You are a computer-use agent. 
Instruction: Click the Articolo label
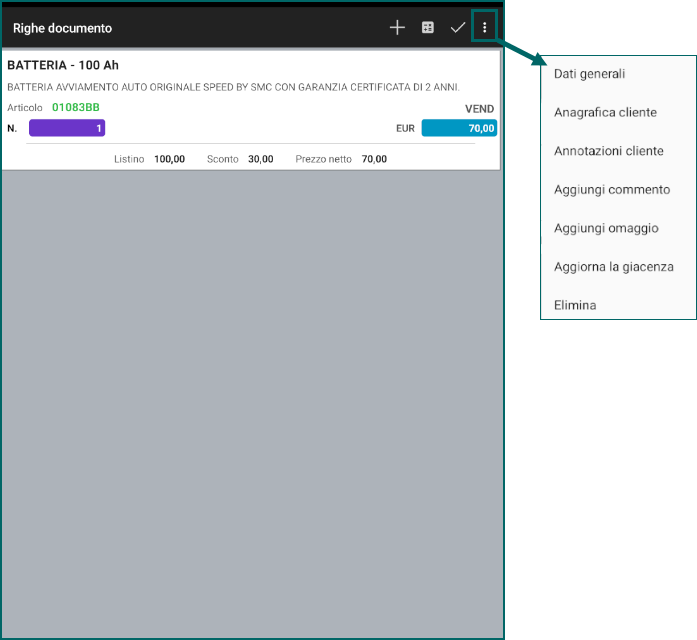pos(25,108)
